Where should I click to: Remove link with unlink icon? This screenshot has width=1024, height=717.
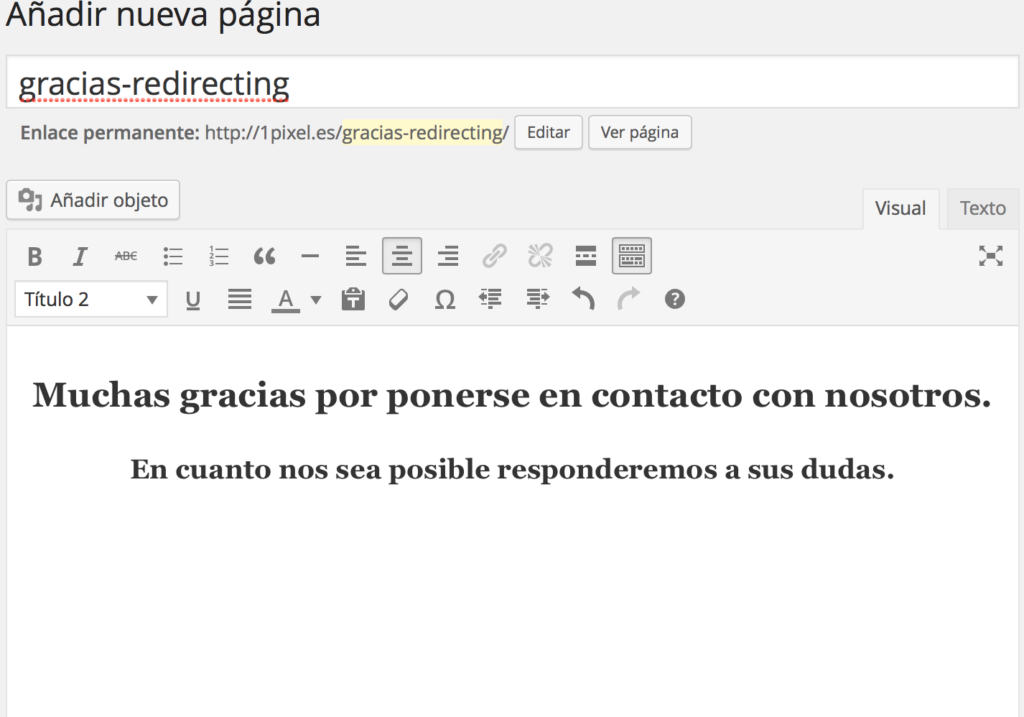click(540, 256)
